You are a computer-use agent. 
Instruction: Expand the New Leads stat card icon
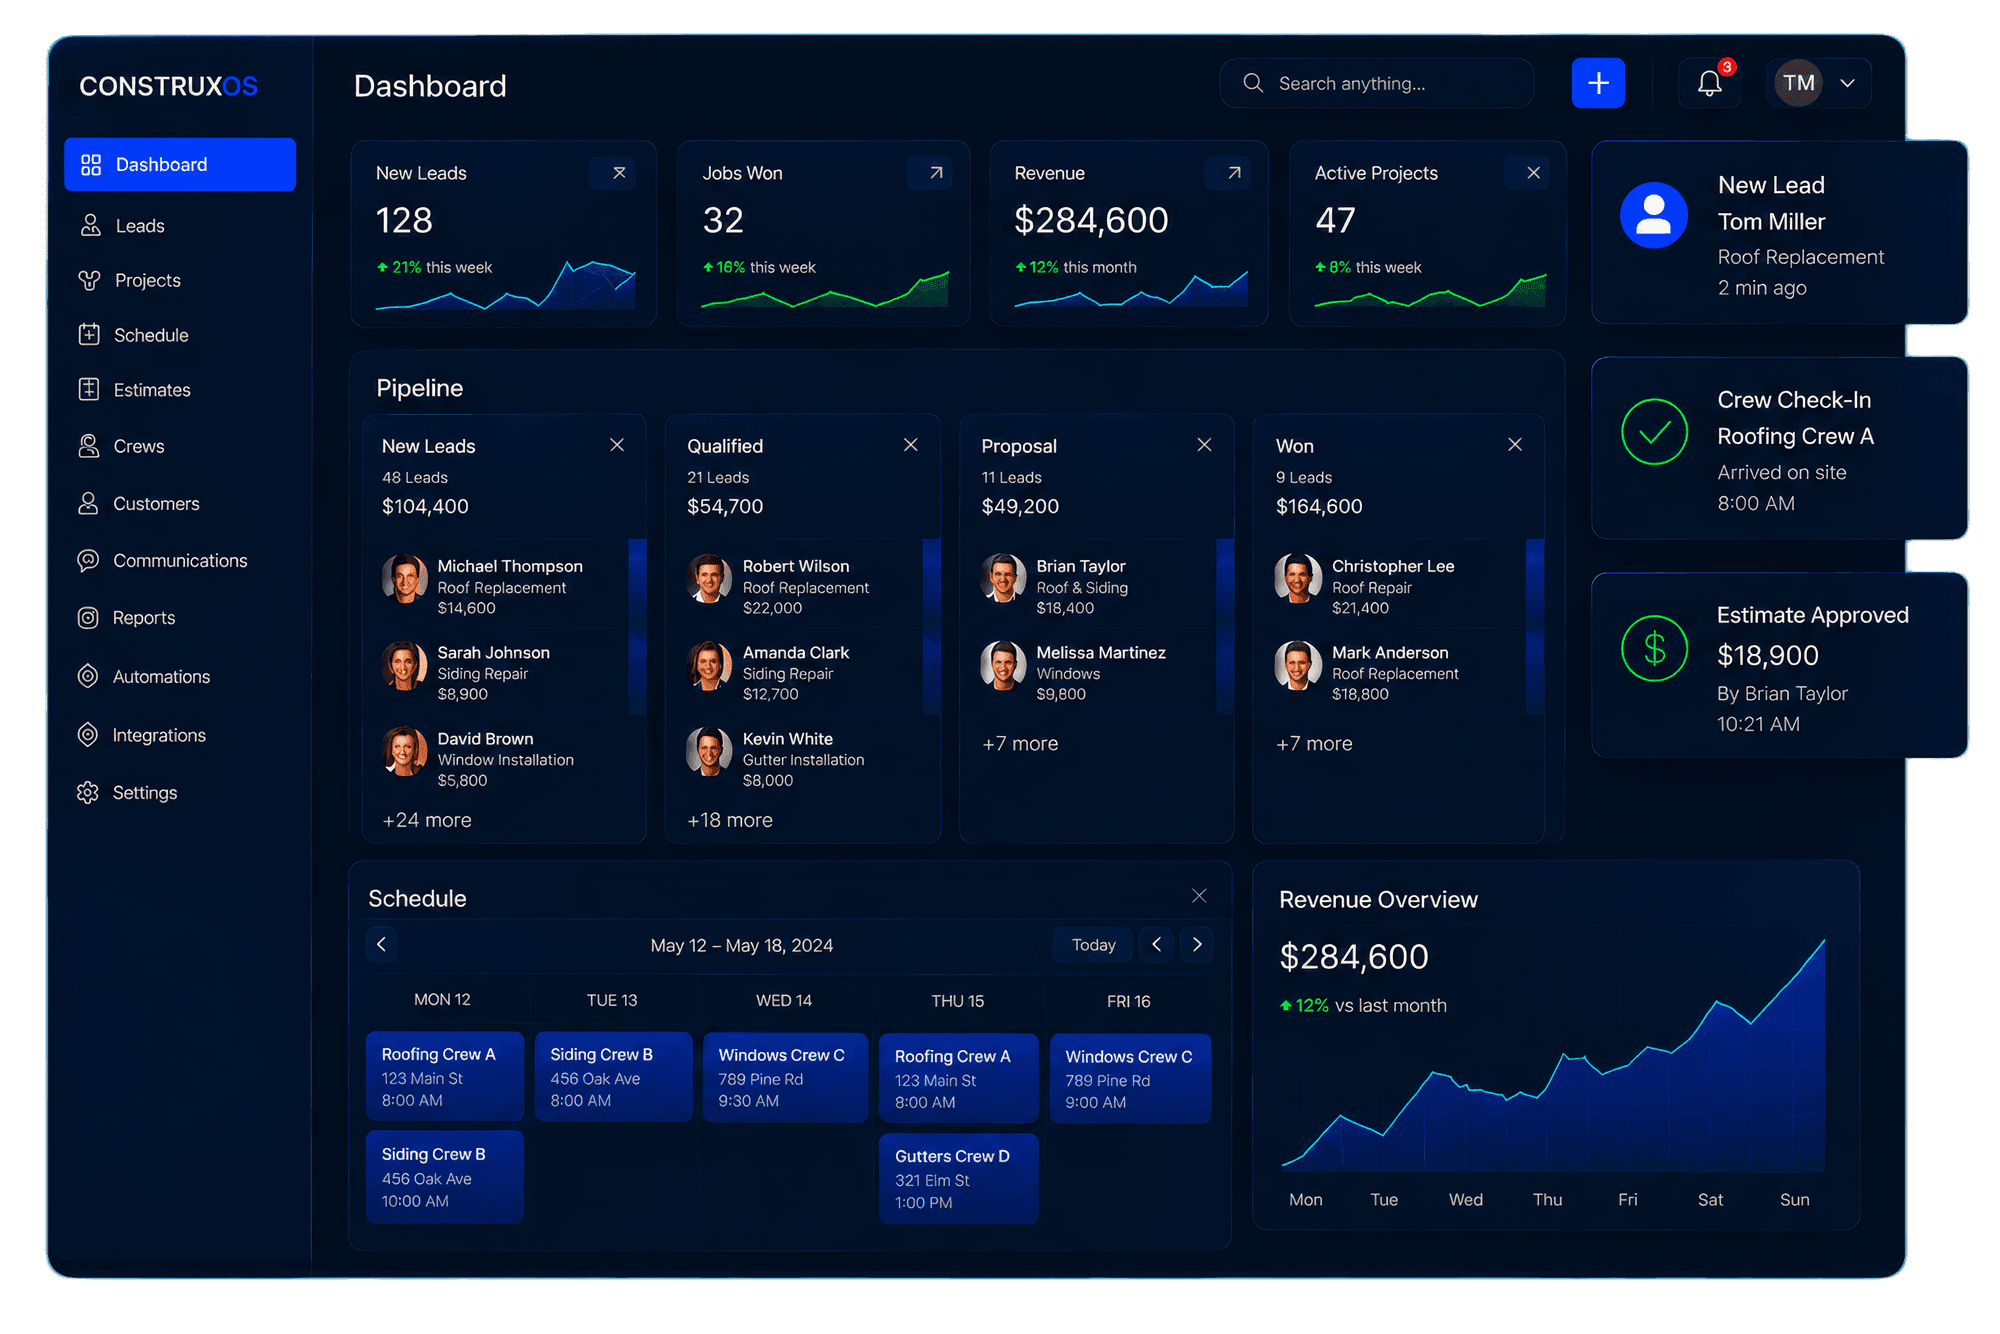619,173
